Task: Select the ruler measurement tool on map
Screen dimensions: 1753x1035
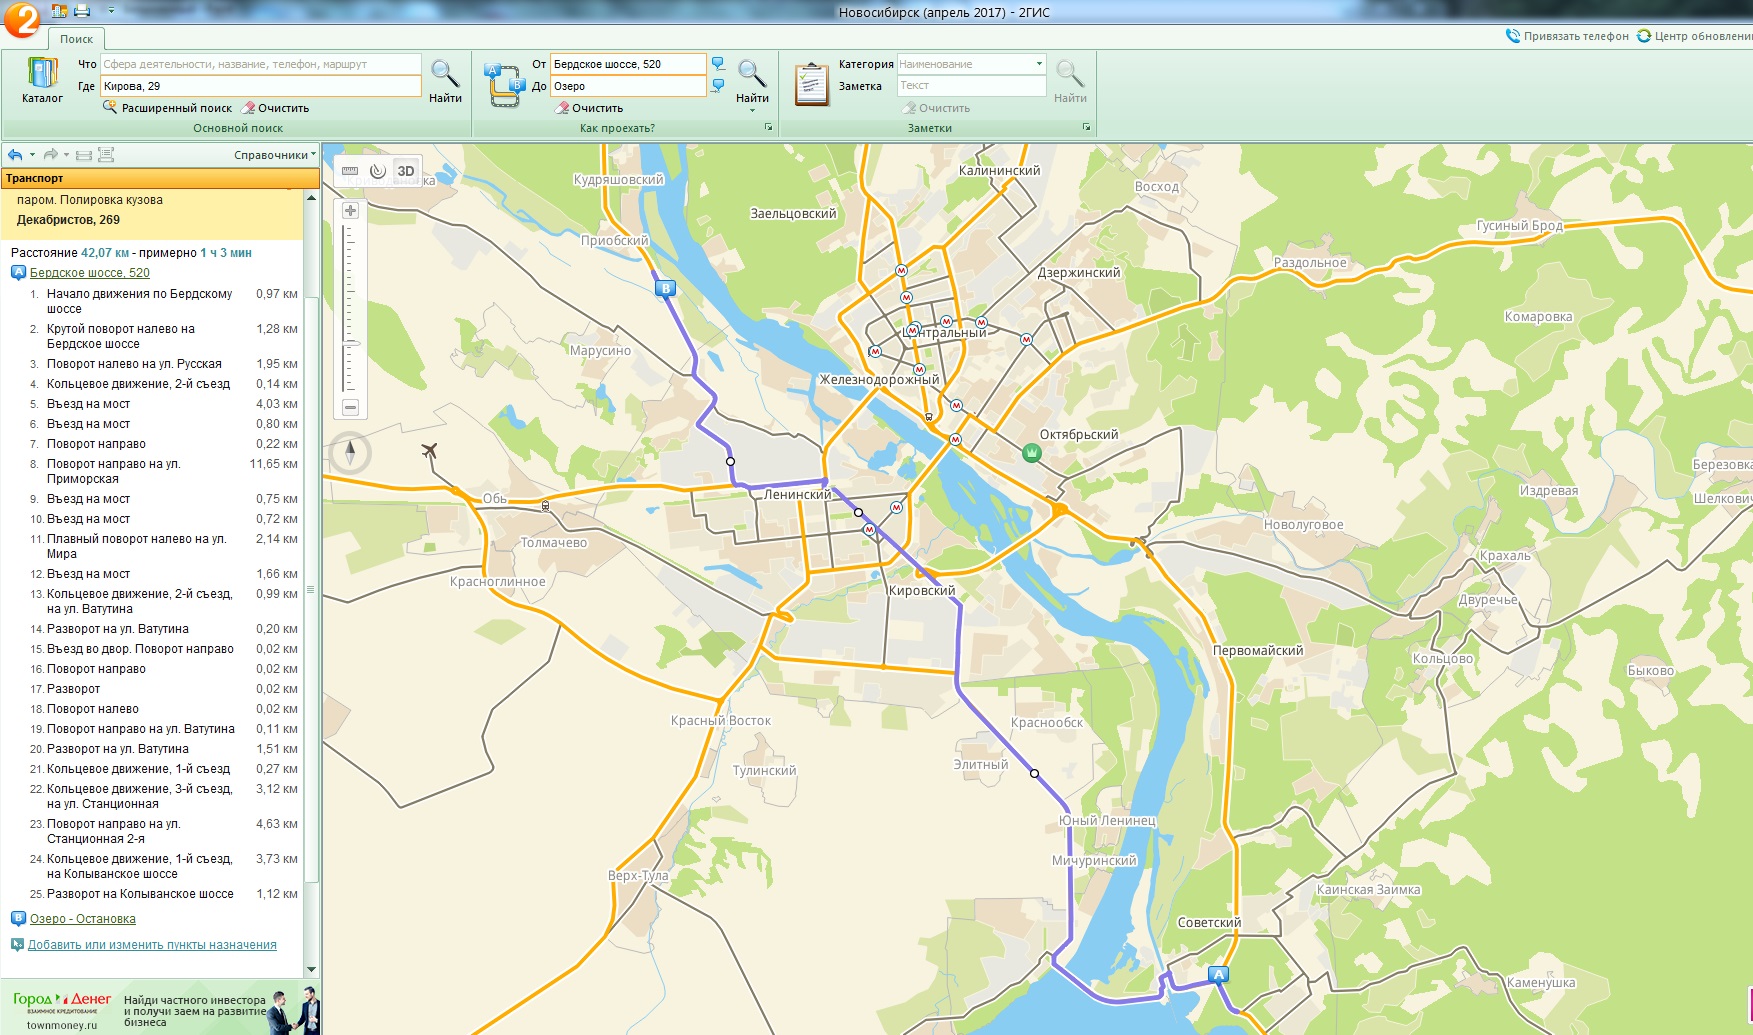Action: point(350,171)
